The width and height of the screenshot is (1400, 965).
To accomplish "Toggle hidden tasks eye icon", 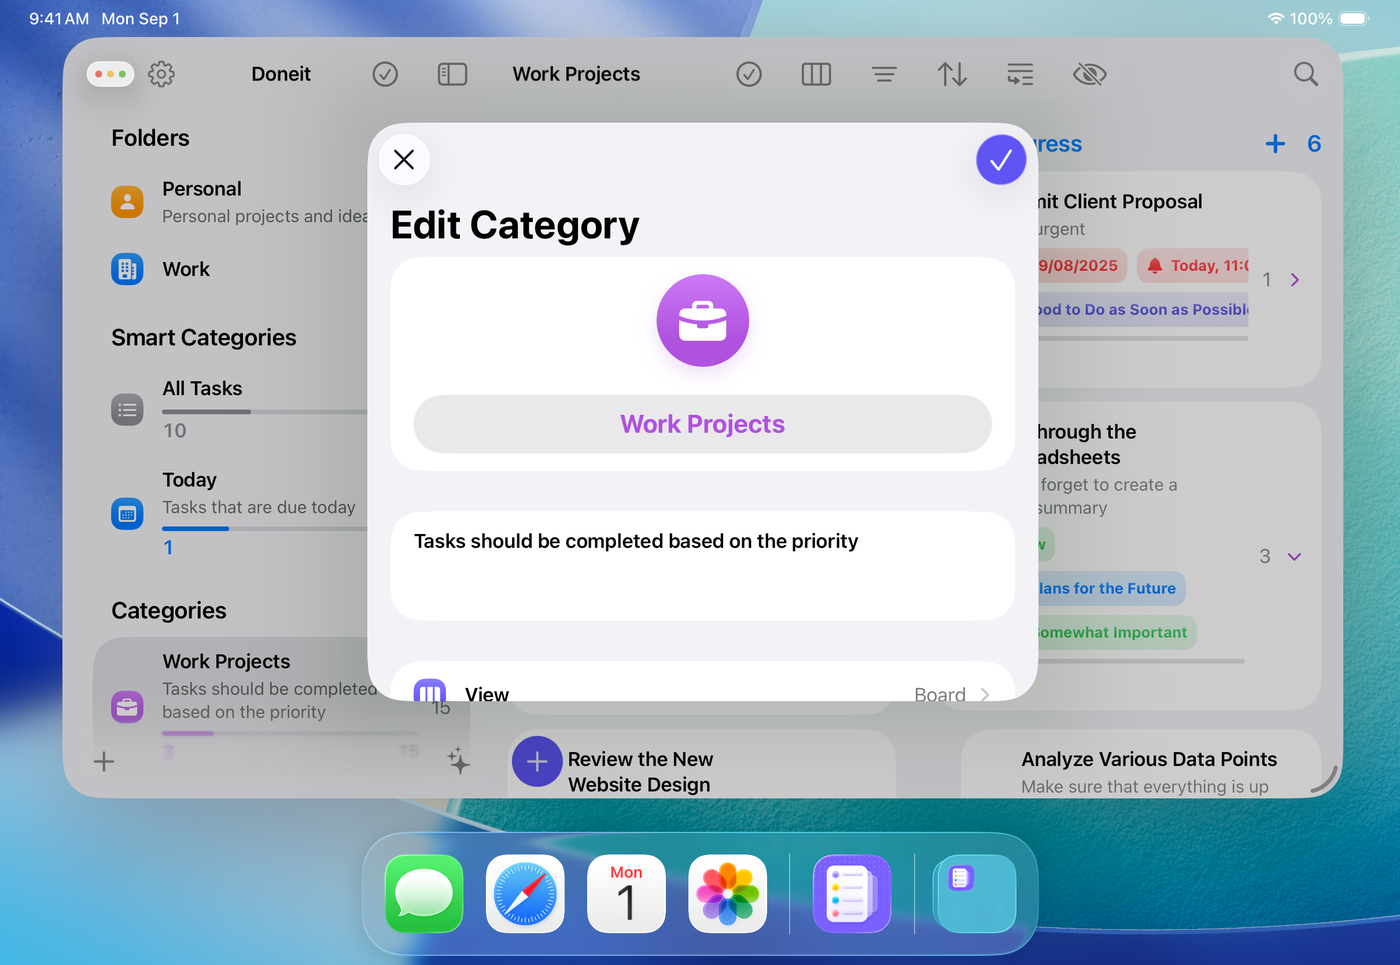I will (1089, 74).
